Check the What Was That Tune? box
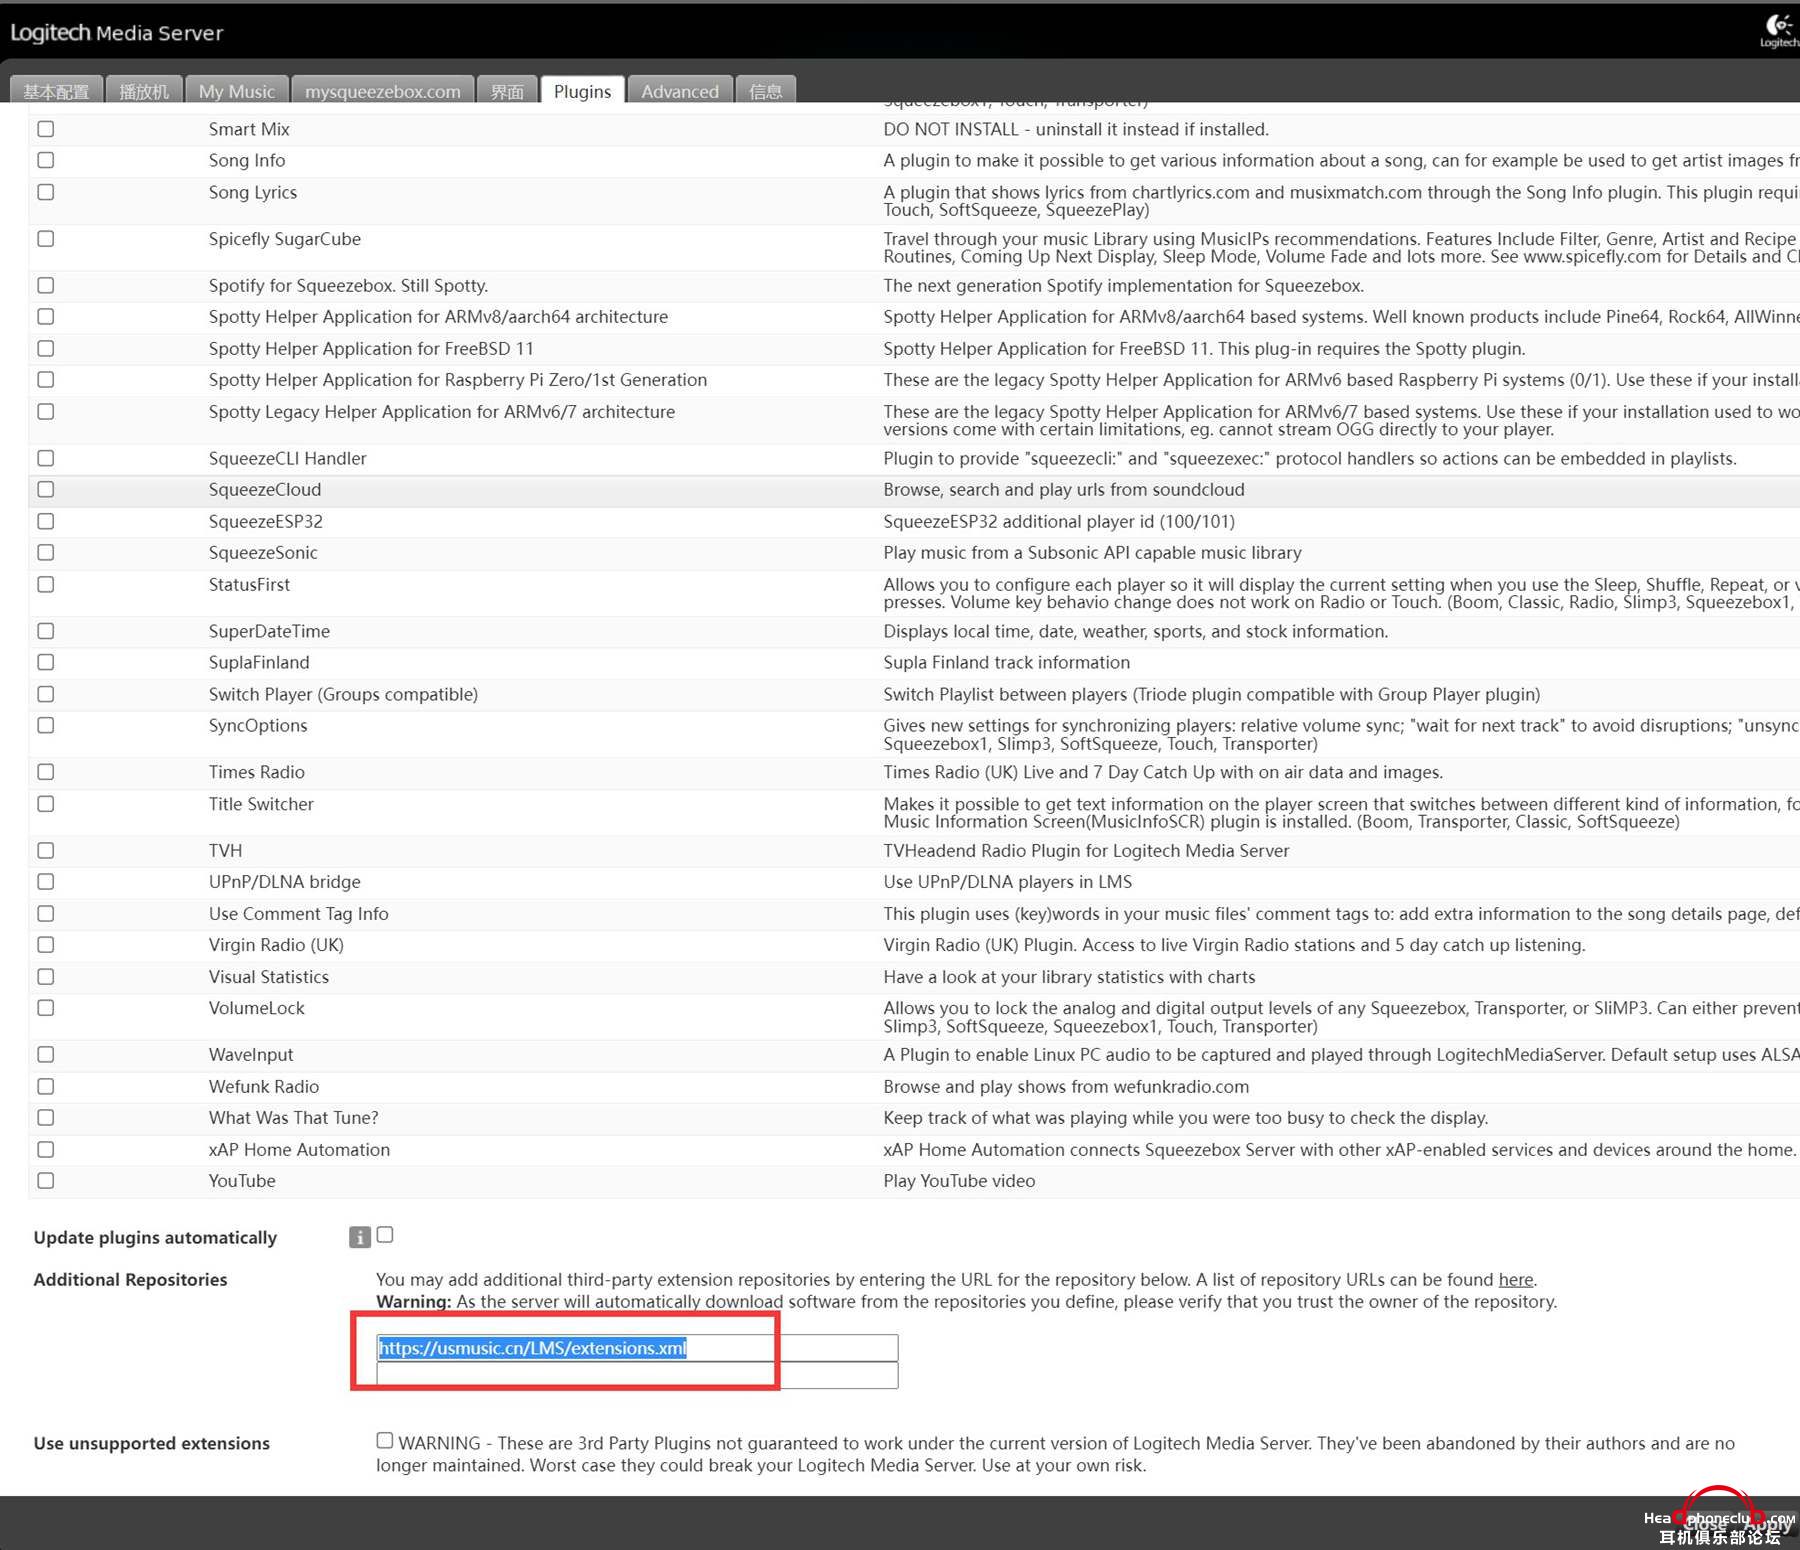 [46, 1118]
